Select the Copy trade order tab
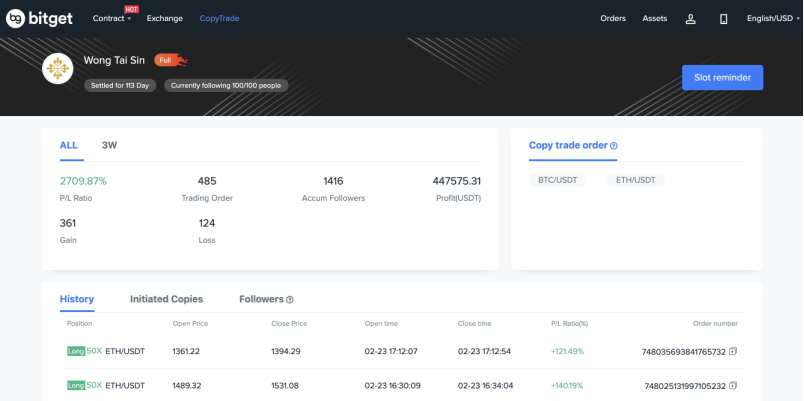Viewport: 804px width, 401px height. point(568,145)
